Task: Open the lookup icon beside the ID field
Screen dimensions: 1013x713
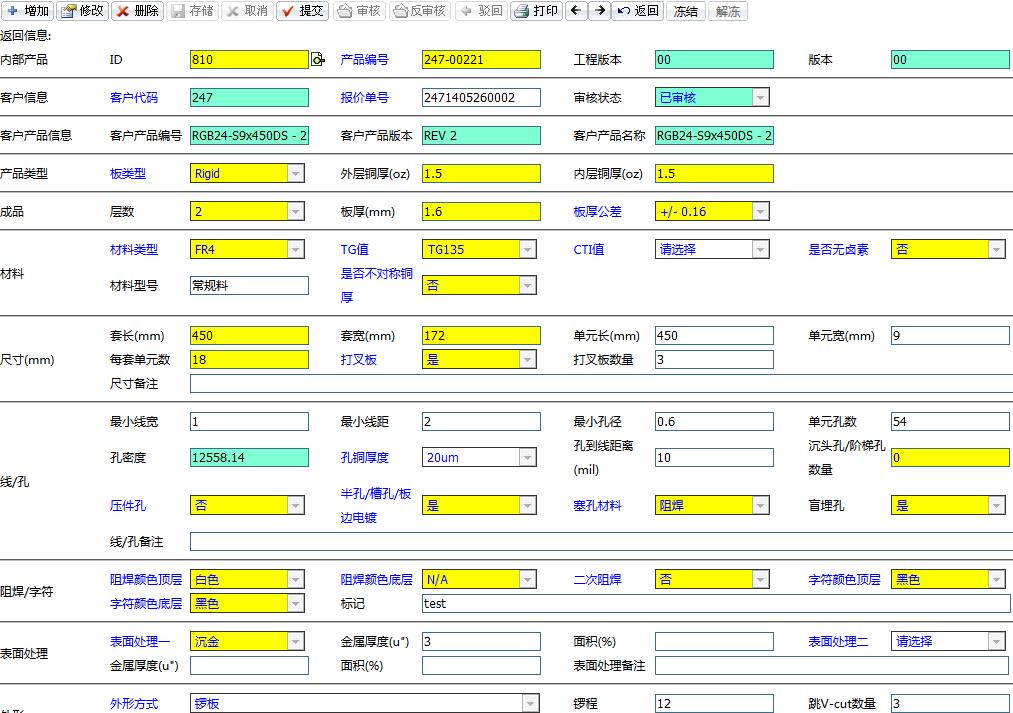Action: point(318,60)
